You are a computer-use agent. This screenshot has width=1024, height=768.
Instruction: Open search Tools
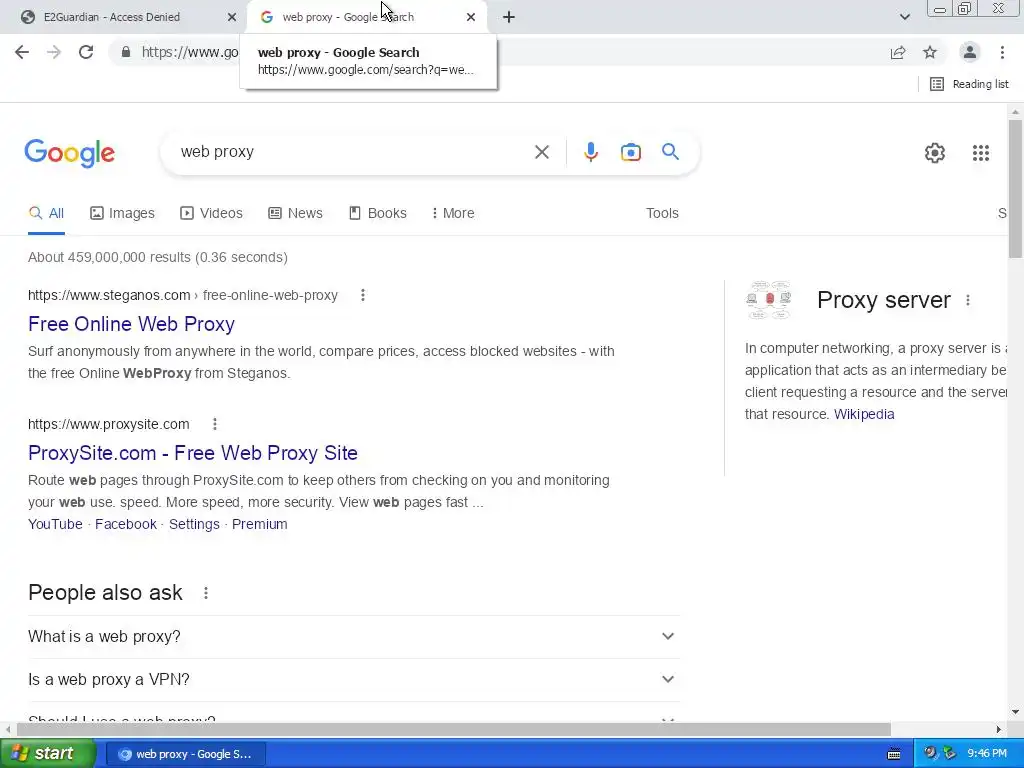662,214
